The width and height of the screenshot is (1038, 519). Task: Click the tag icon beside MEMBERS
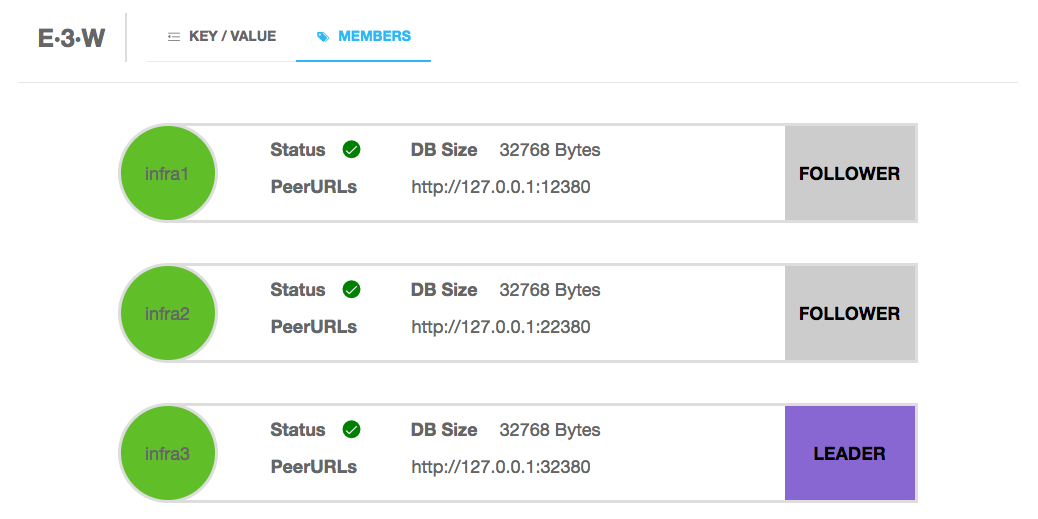(x=323, y=37)
